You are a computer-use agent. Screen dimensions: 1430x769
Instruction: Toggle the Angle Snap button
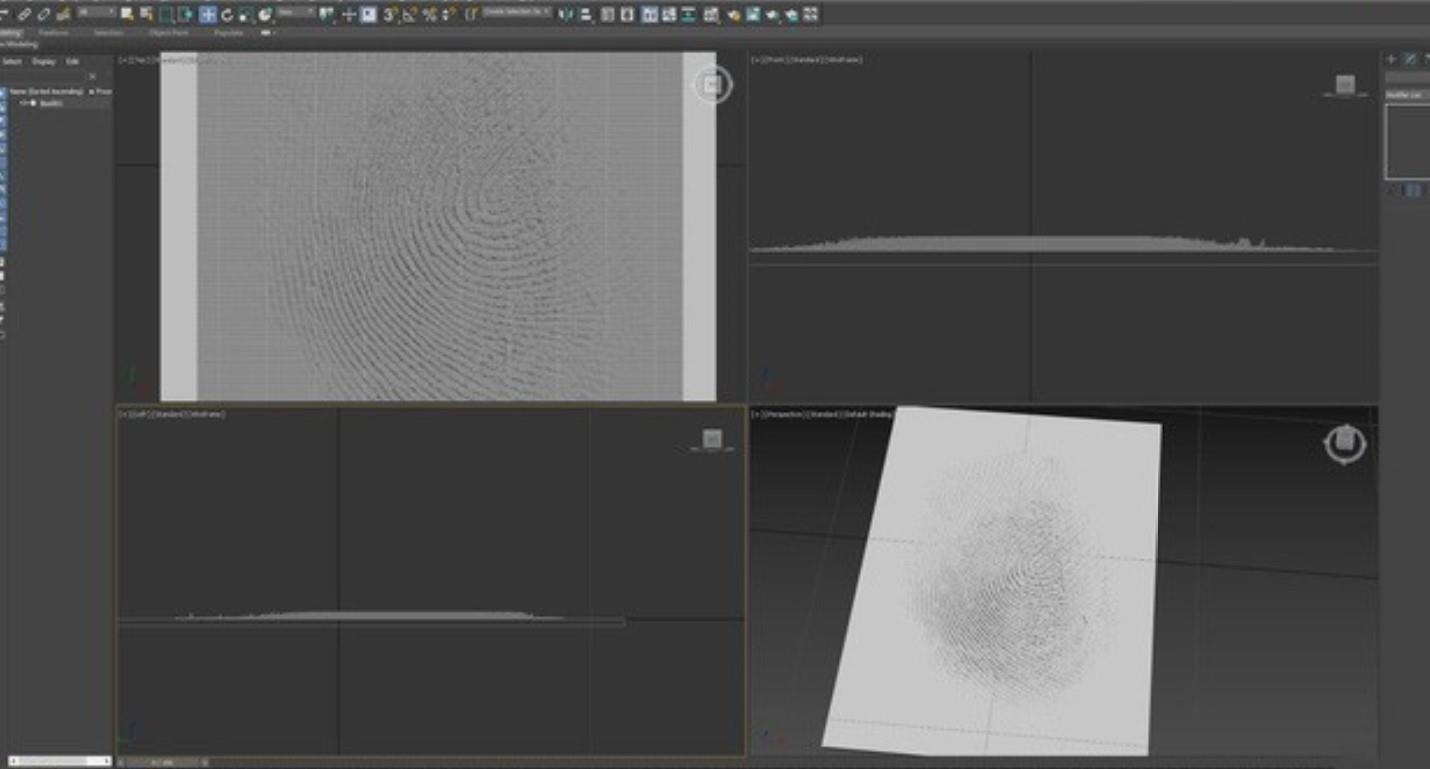coord(410,14)
